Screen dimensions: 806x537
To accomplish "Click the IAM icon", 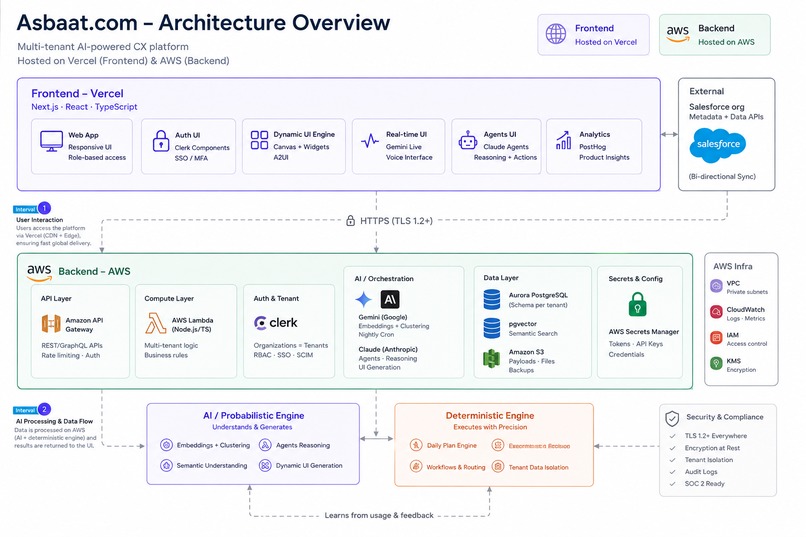I will pyautogui.click(x=717, y=338).
